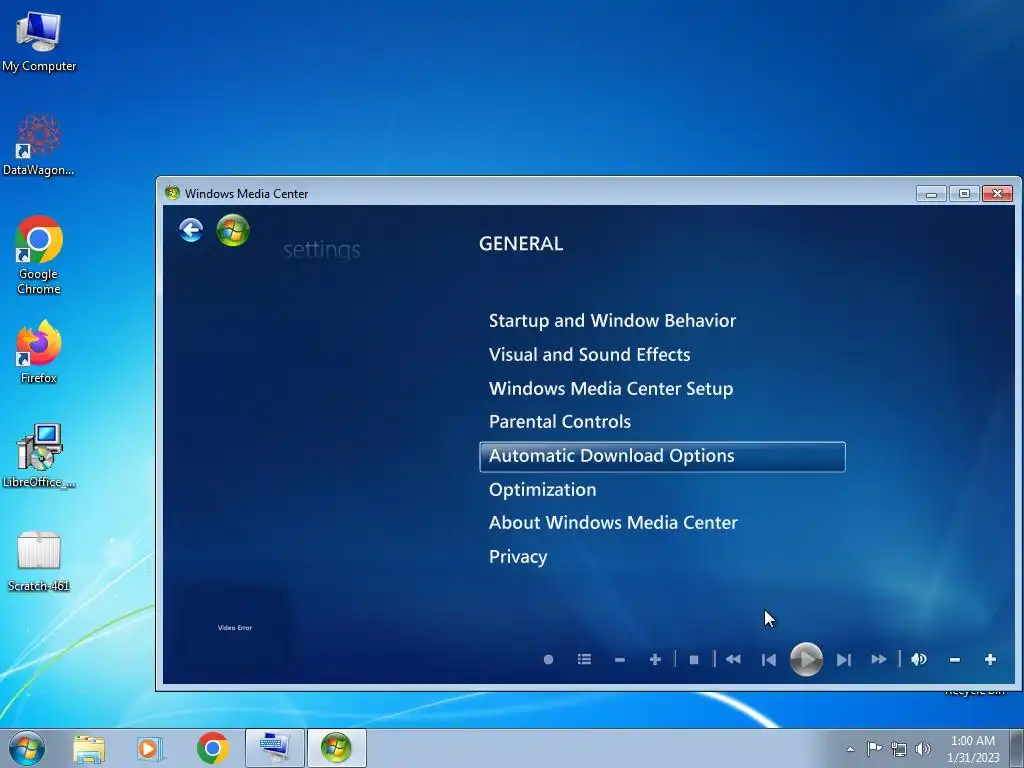Select Automatic Download Options
This screenshot has width=1024, height=768.
[662, 456]
